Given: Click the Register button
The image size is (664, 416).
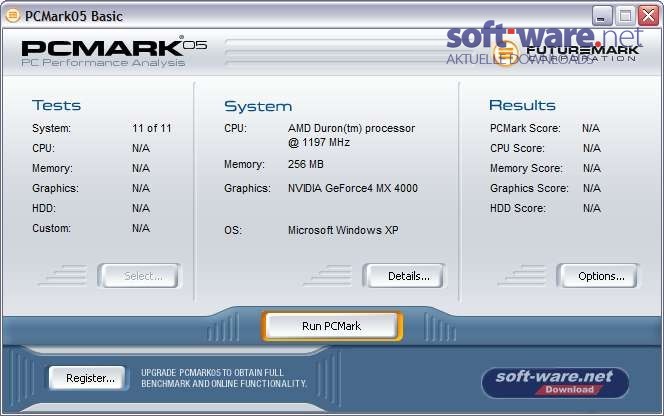Looking at the screenshot, I should pos(87,378).
